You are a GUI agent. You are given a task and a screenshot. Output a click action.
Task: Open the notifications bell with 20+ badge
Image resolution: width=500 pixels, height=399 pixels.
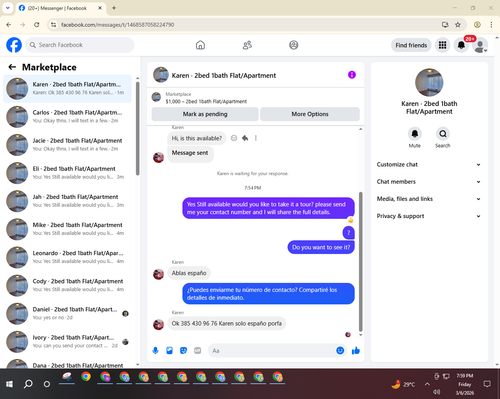[461, 45]
